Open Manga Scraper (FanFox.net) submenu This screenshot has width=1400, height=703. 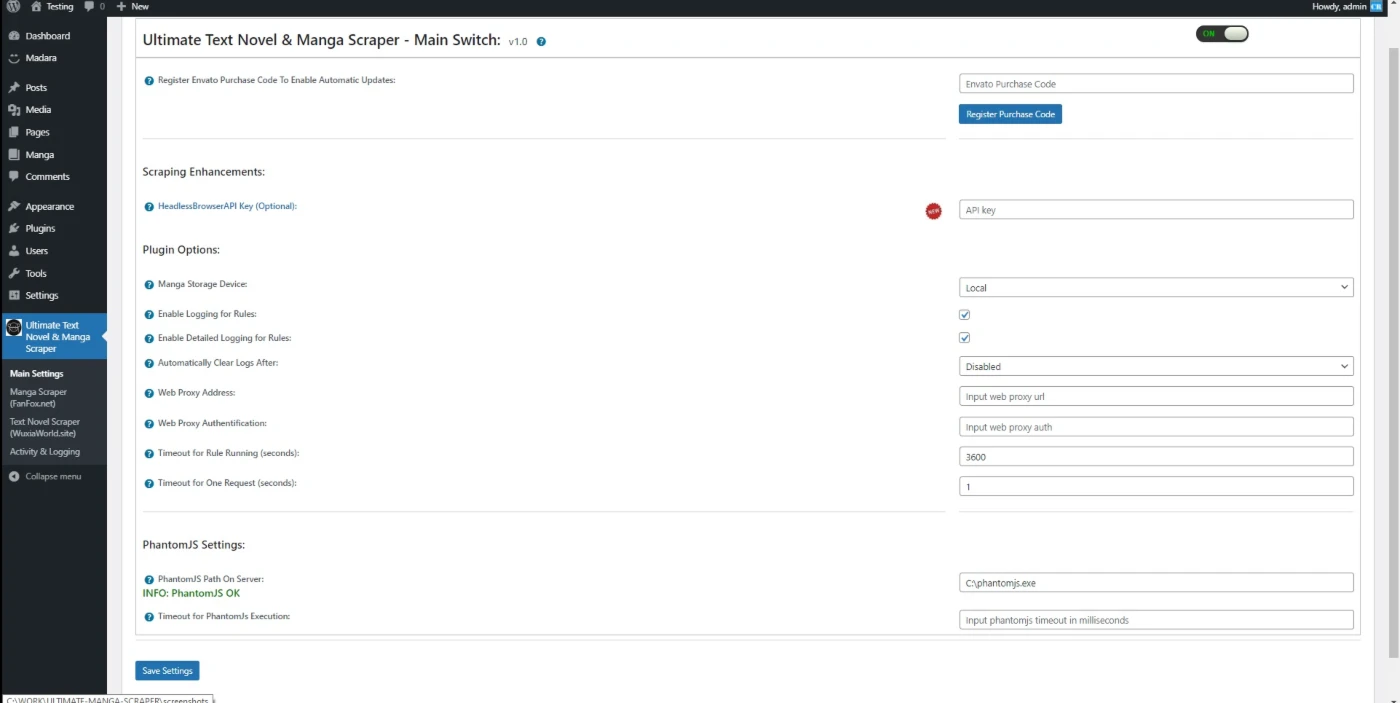pos(38,398)
